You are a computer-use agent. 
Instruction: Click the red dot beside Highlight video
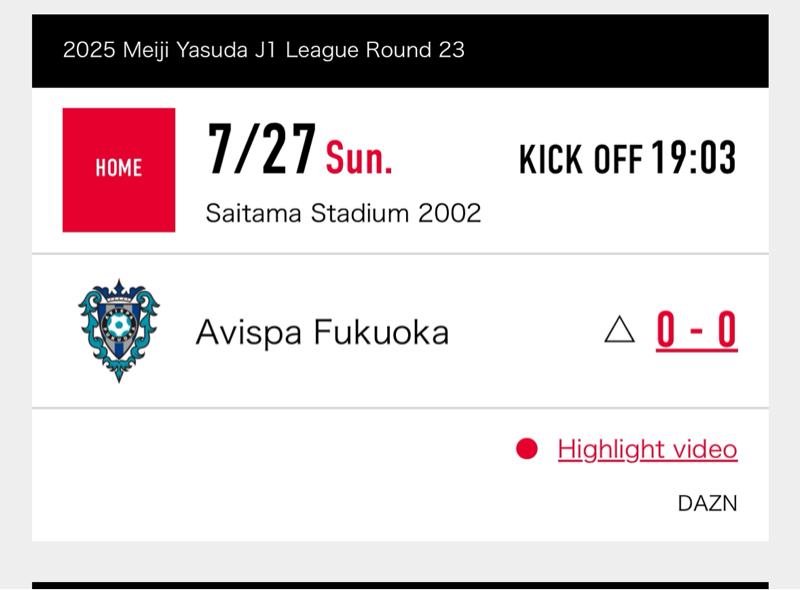pyautogui.click(x=527, y=449)
